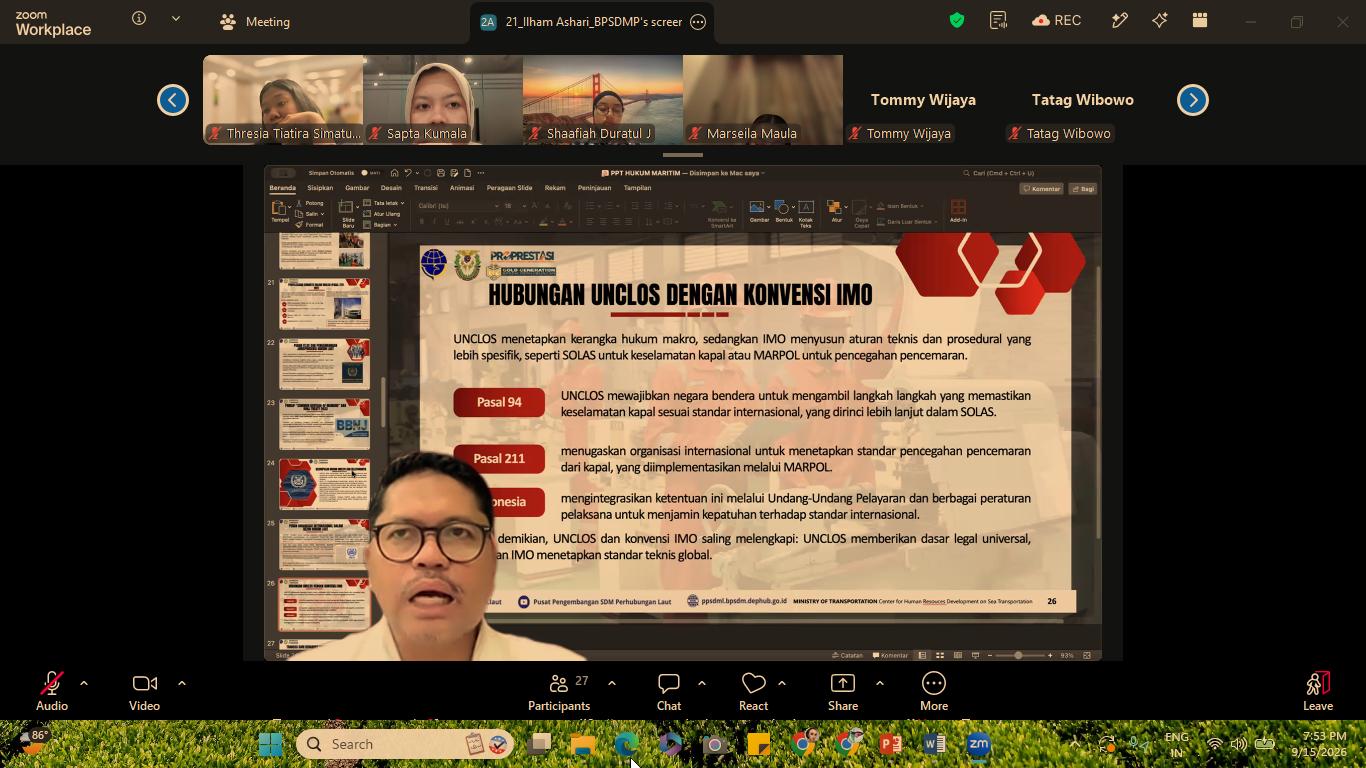Open the AI Companion sparkle icon
The height and width of the screenshot is (768, 1366).
(1160, 20)
